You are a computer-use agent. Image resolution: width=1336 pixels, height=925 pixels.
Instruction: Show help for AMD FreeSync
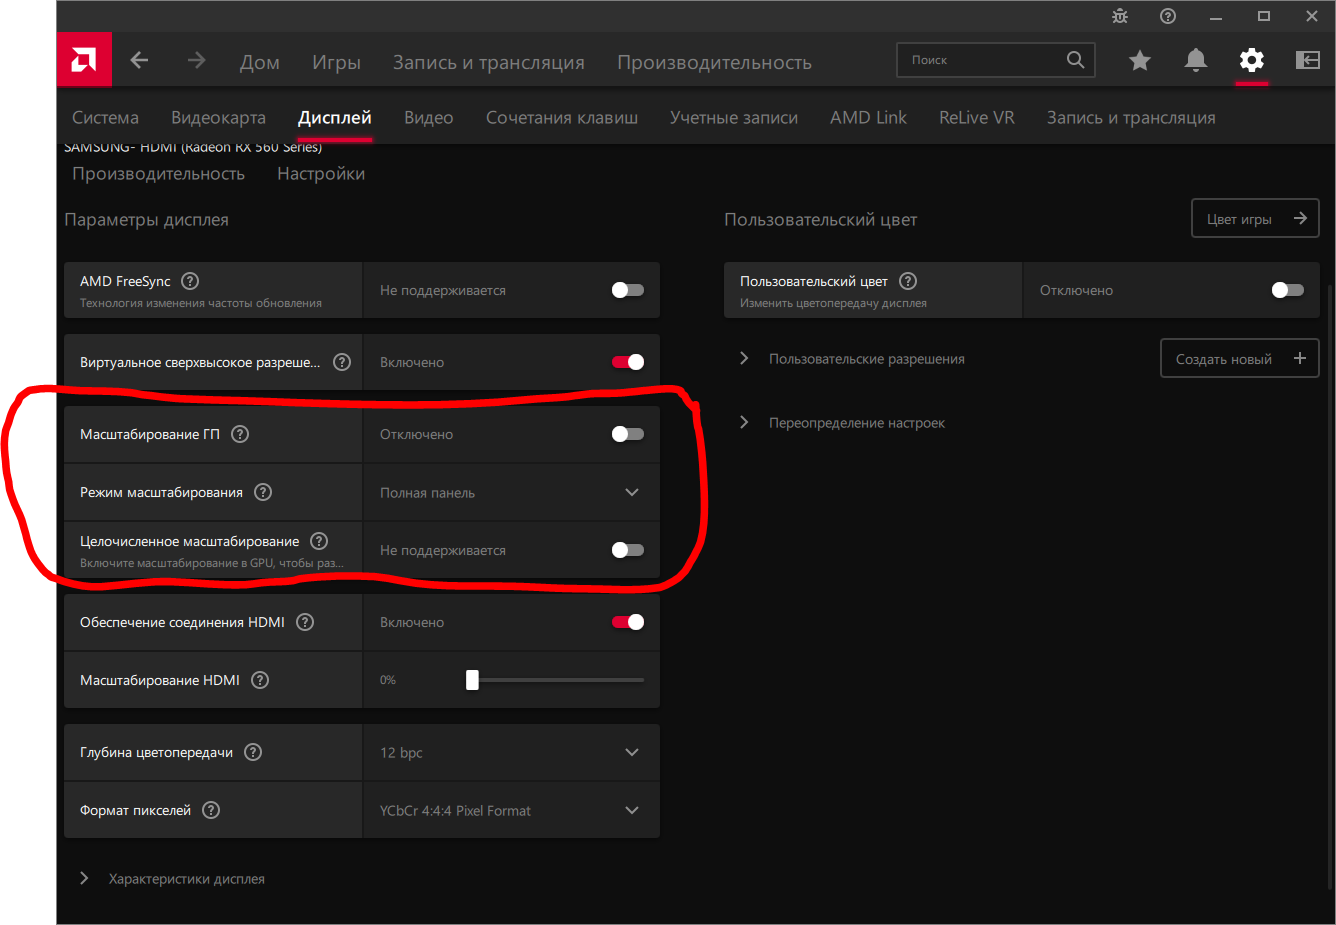[x=190, y=281]
